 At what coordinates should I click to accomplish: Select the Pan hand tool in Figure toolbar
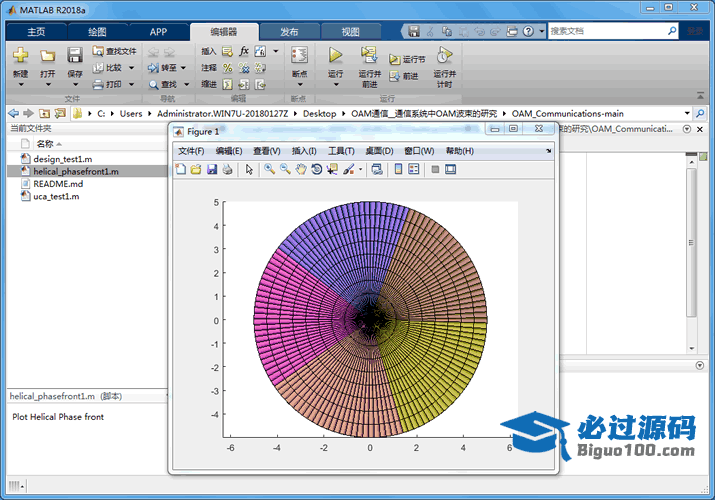tap(301, 170)
